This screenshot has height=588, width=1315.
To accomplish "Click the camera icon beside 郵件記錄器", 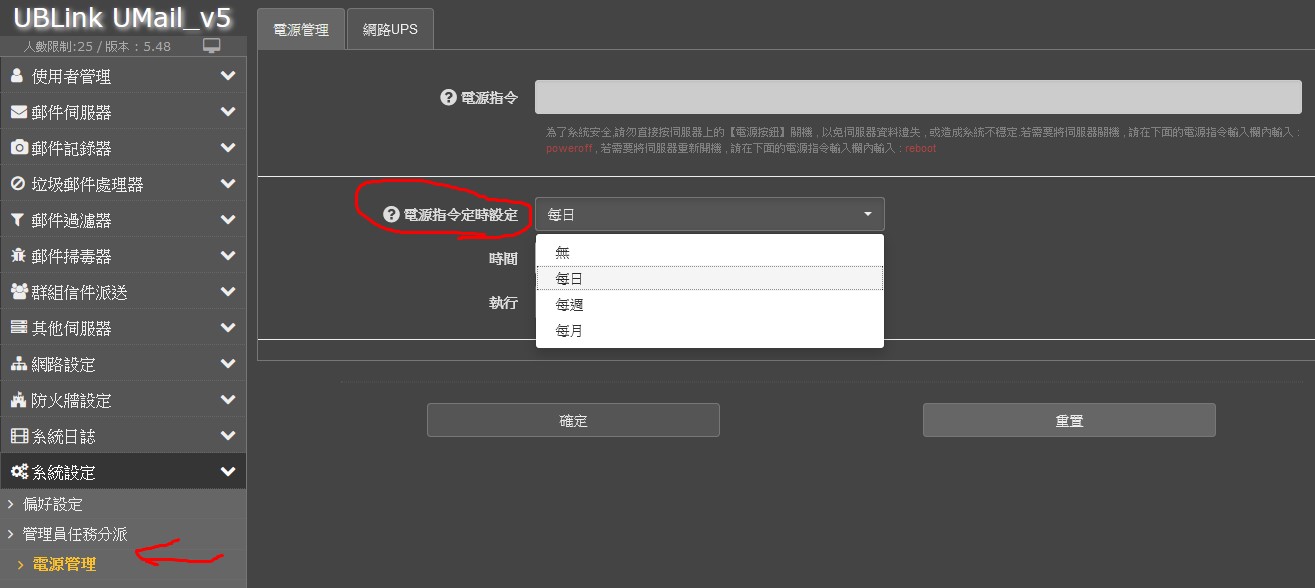I will (x=18, y=148).
